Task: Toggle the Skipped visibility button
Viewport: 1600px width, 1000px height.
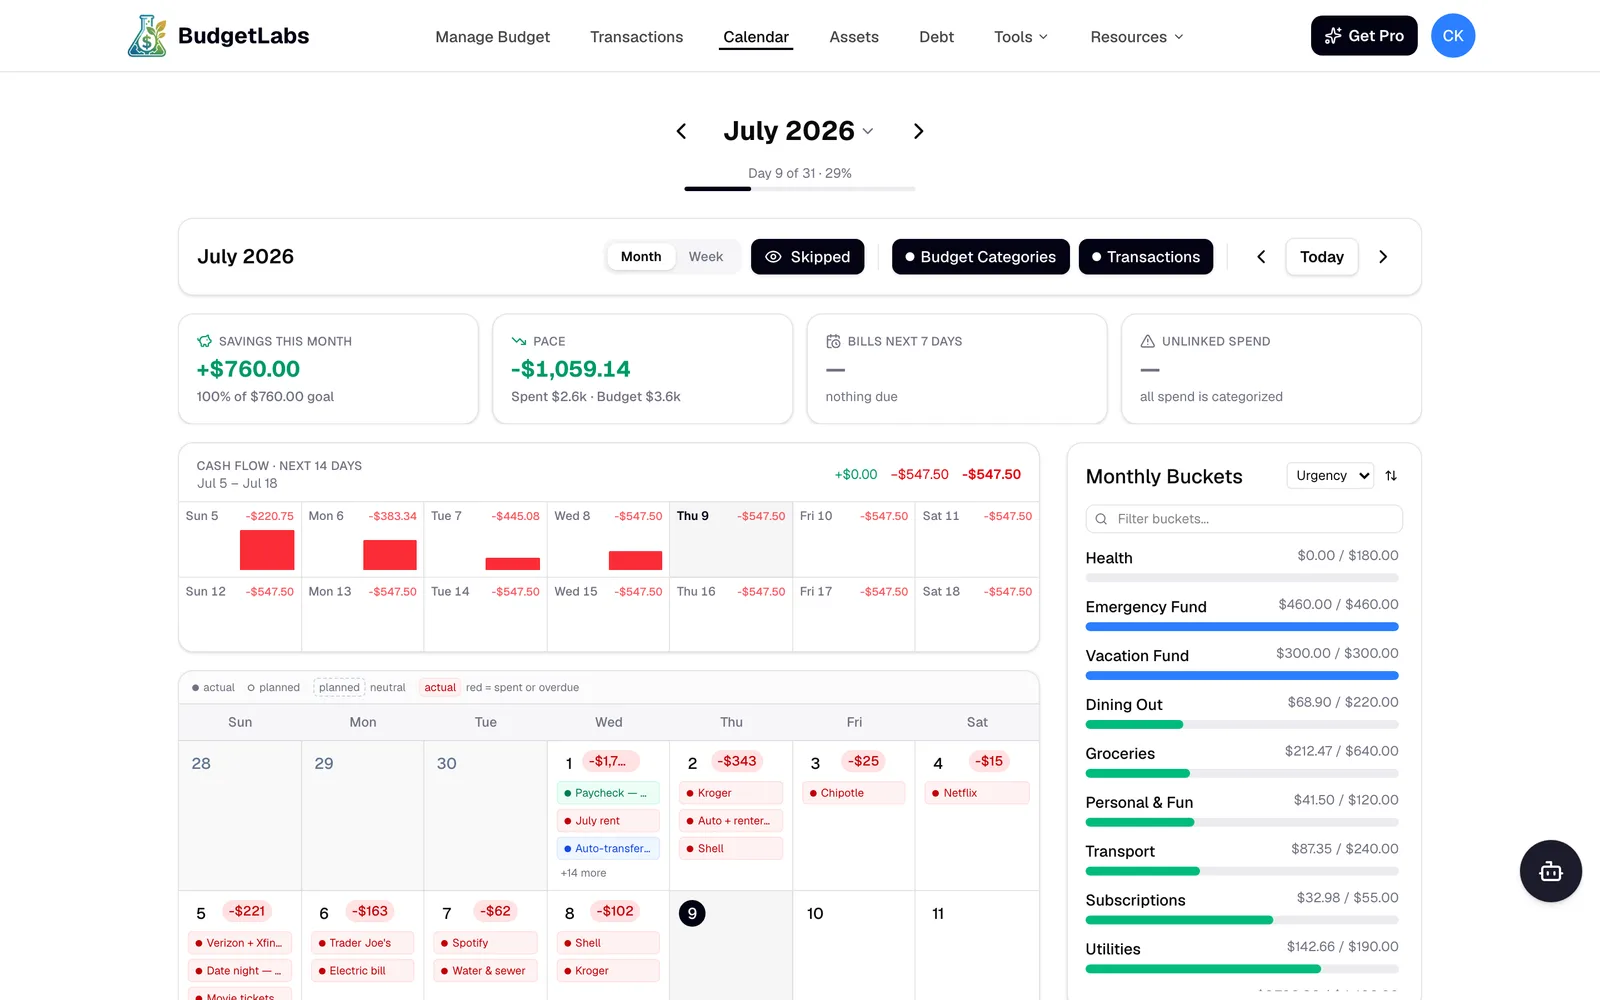Action: coord(807,257)
